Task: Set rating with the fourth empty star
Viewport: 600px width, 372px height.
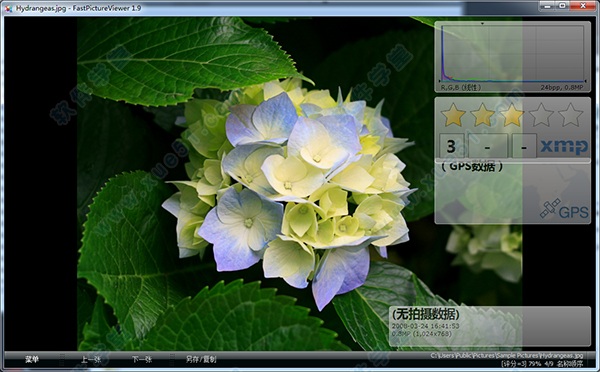Action: pyautogui.click(x=541, y=115)
